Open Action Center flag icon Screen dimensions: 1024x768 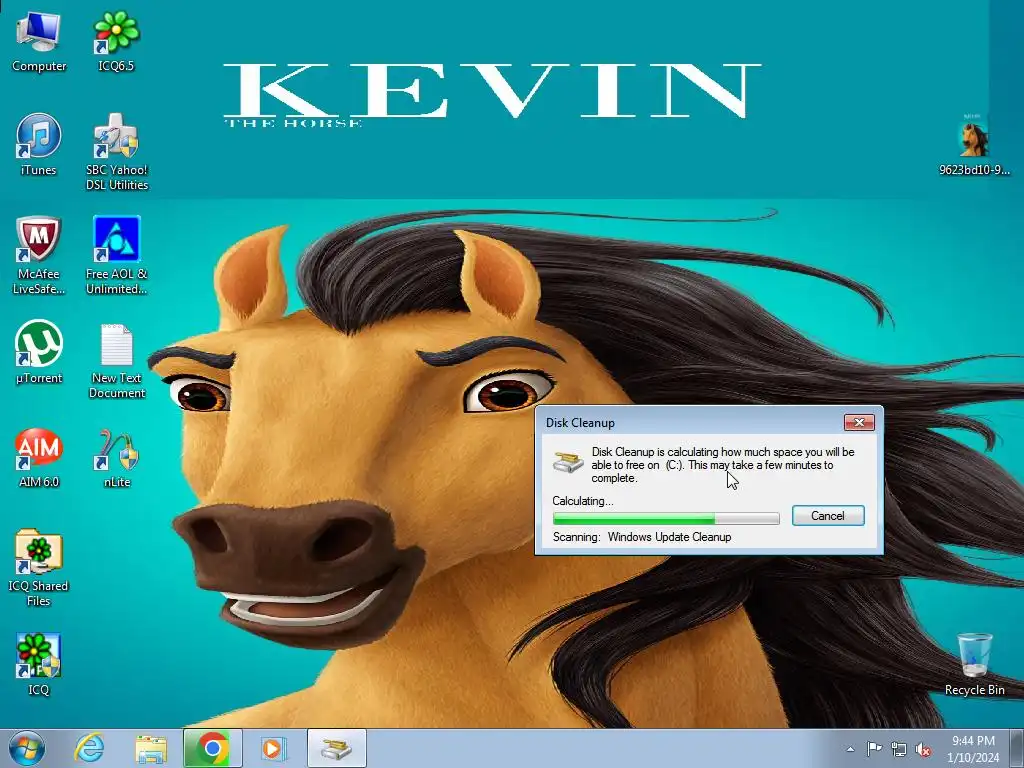[874, 749]
